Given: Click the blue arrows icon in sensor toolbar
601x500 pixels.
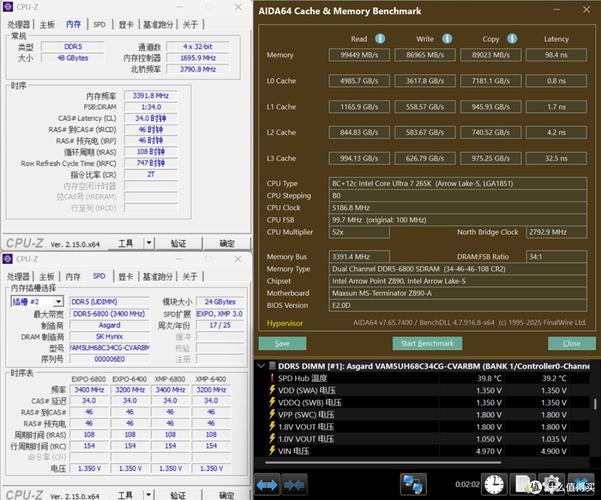Looking at the screenshot, I should tap(267, 485).
